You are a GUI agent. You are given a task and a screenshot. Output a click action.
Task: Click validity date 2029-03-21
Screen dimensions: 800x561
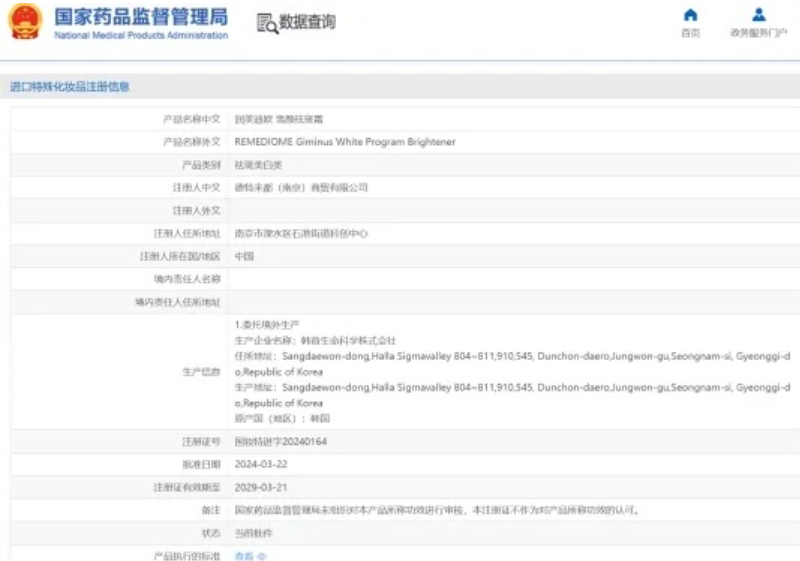point(261,488)
